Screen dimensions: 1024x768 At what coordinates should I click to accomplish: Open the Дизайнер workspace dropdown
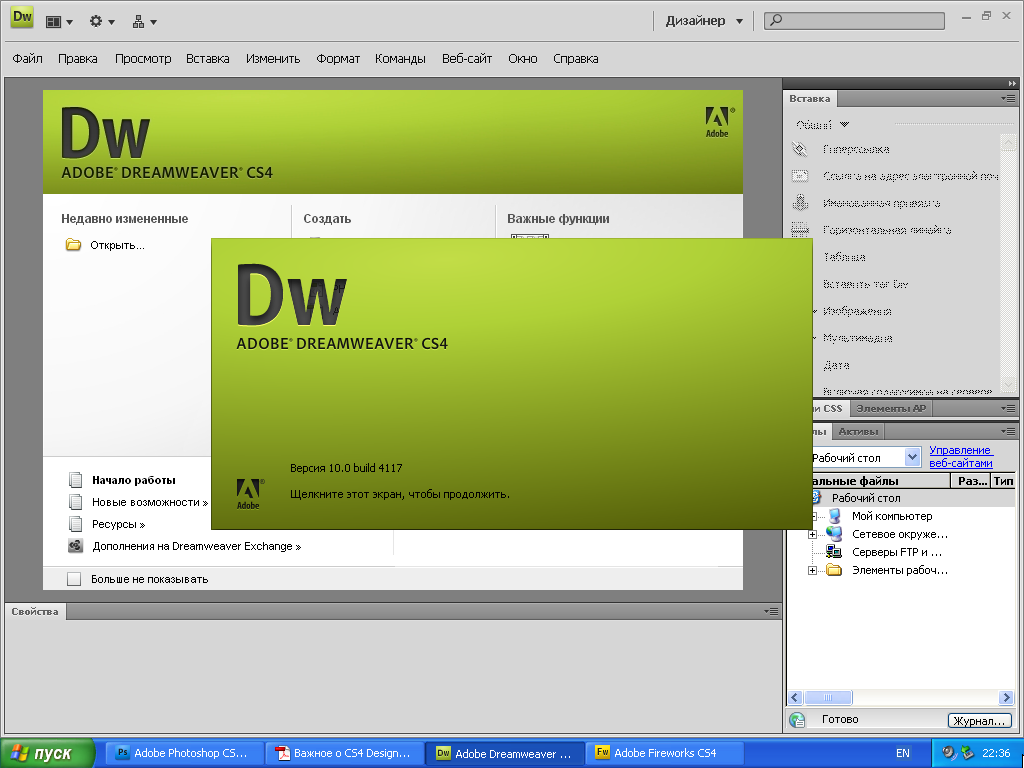click(704, 21)
